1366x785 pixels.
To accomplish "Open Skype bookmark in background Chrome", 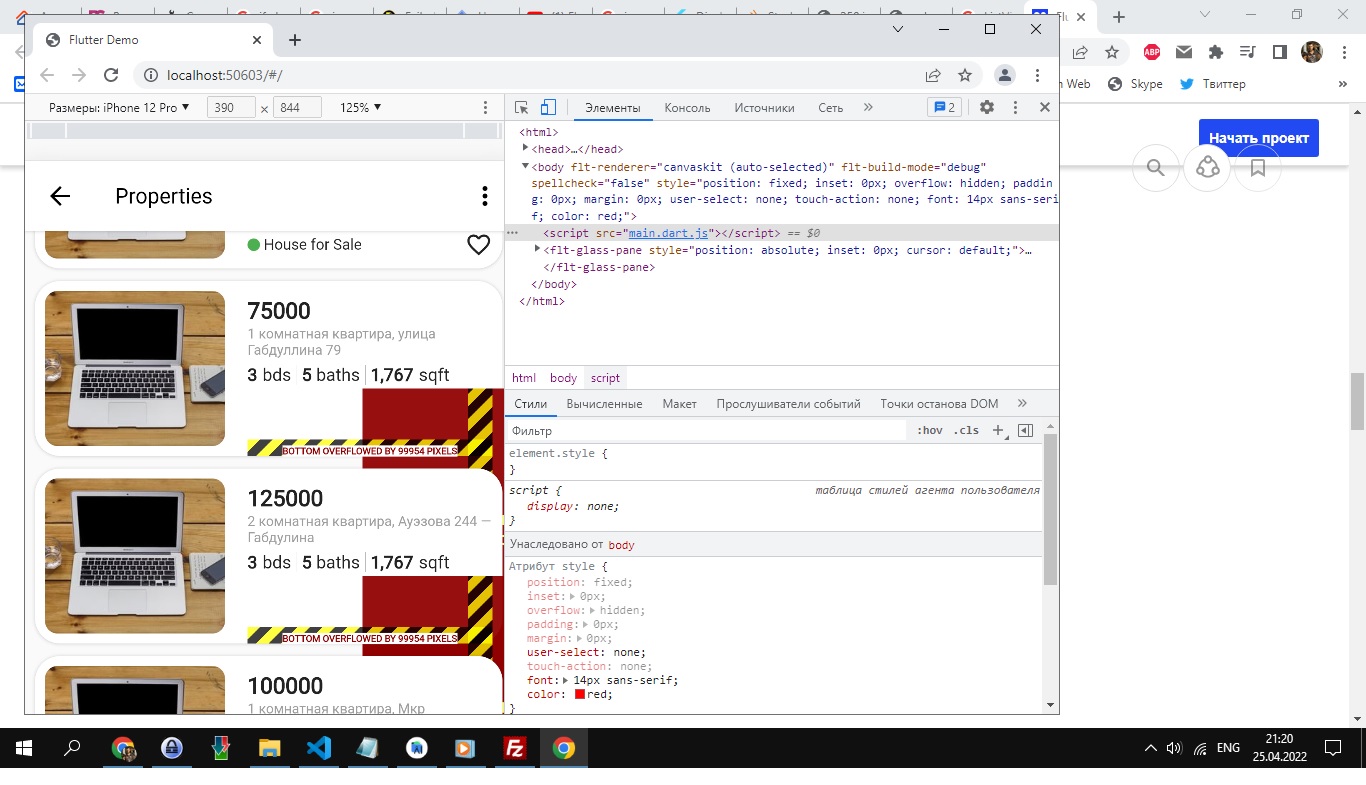I will click(x=1135, y=84).
